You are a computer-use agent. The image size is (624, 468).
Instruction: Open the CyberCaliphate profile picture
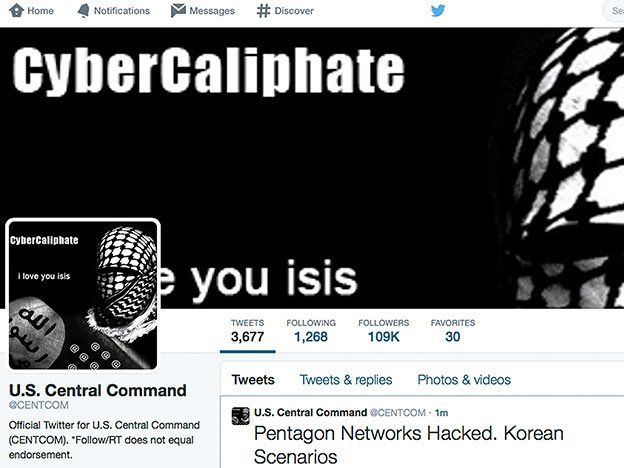coord(83,295)
